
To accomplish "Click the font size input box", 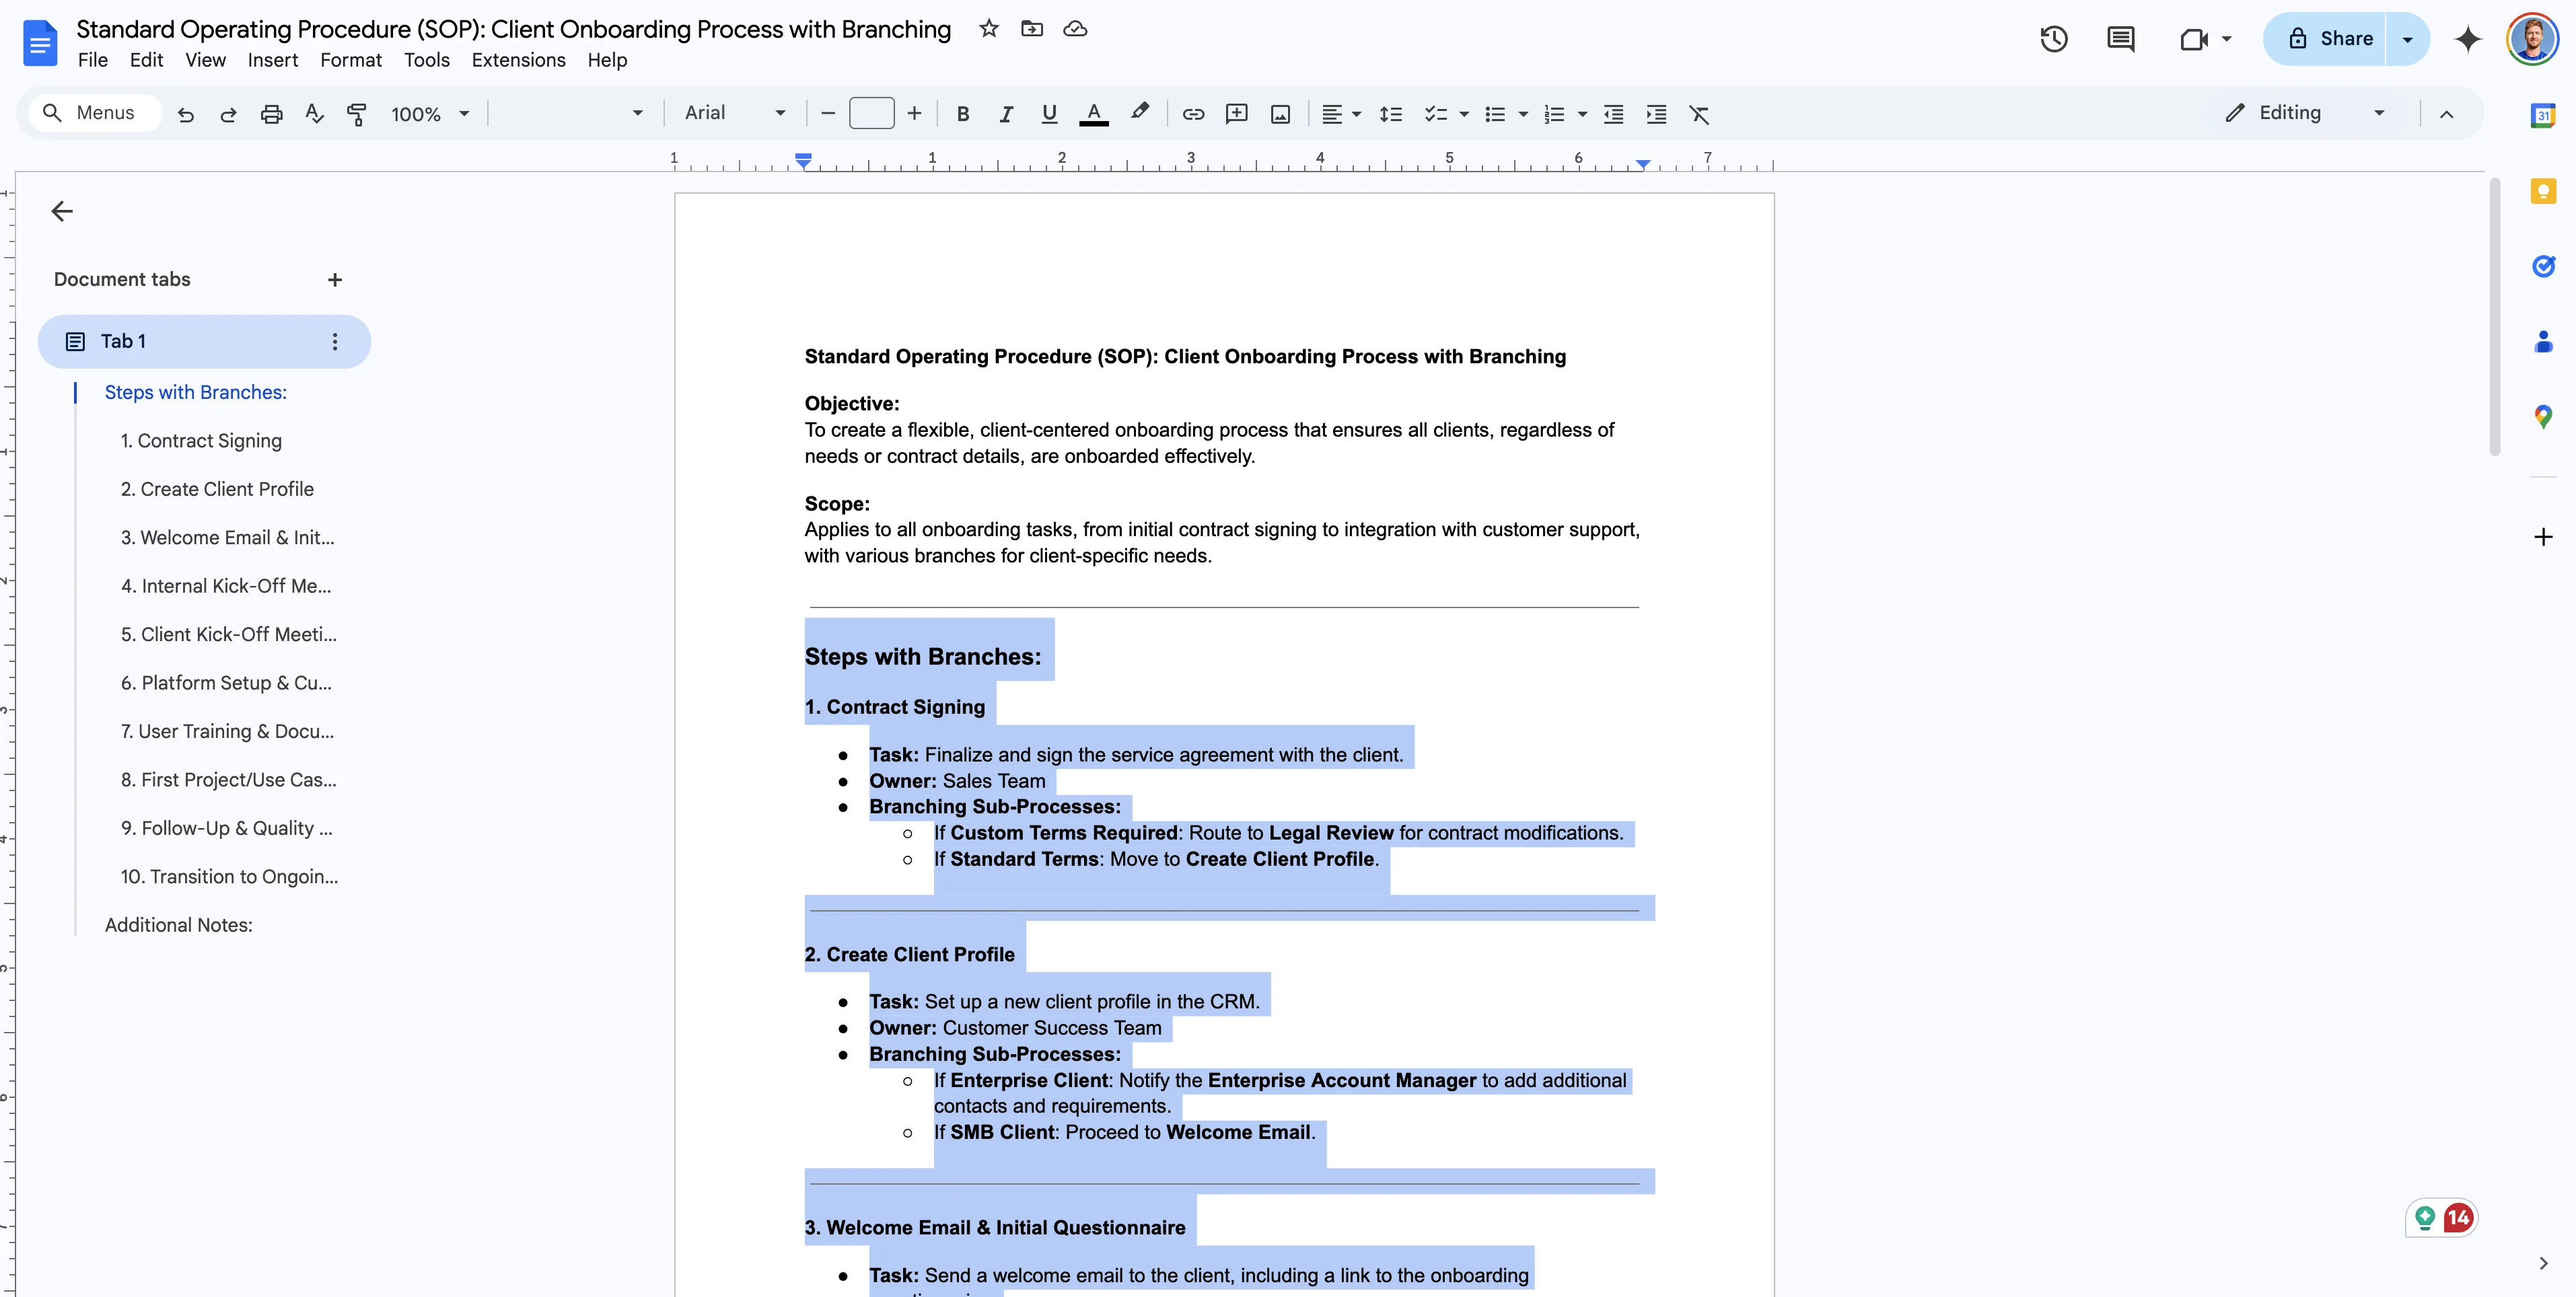I will (871, 114).
